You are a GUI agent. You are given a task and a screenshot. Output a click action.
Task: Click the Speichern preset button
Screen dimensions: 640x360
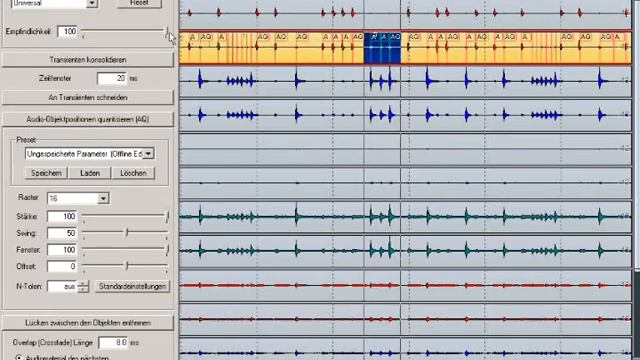pos(46,173)
